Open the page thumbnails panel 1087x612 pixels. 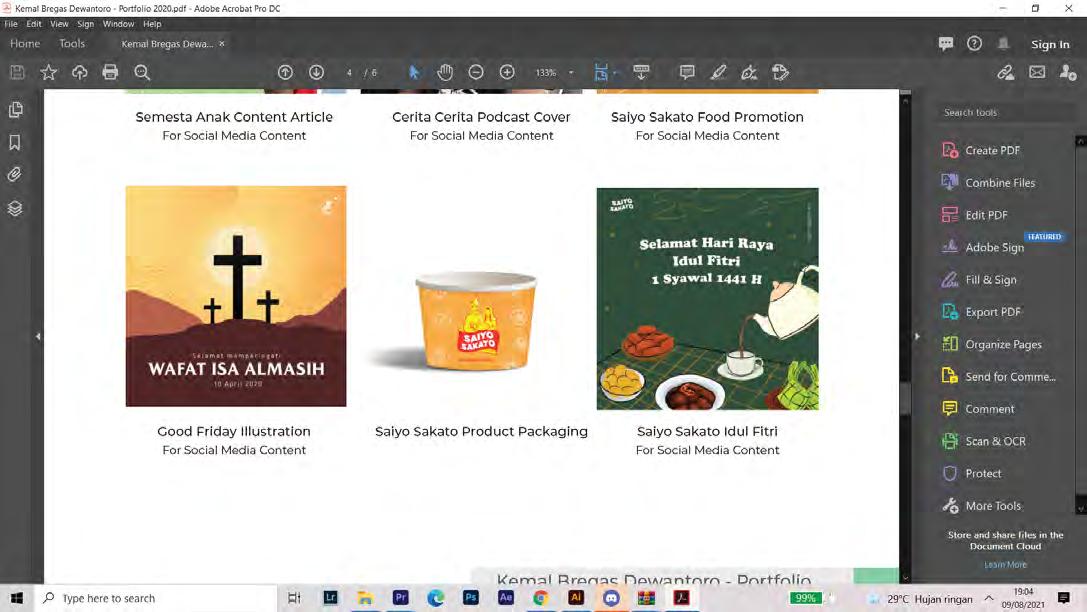click(15, 110)
